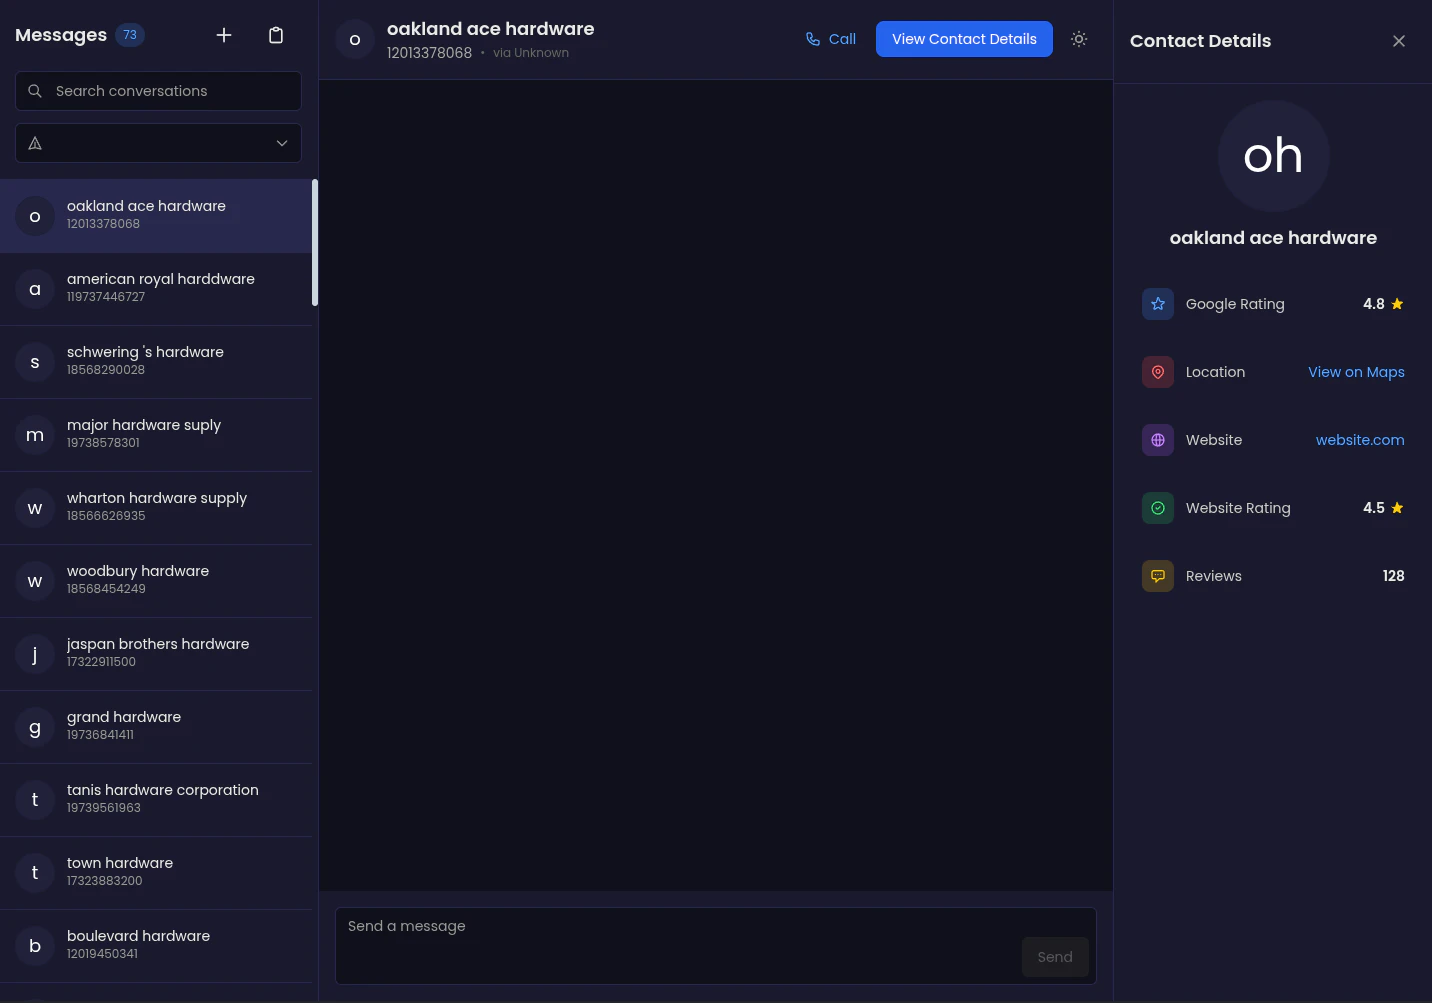1432x1003 pixels.
Task: Click the Location pin icon
Action: click(x=1157, y=372)
